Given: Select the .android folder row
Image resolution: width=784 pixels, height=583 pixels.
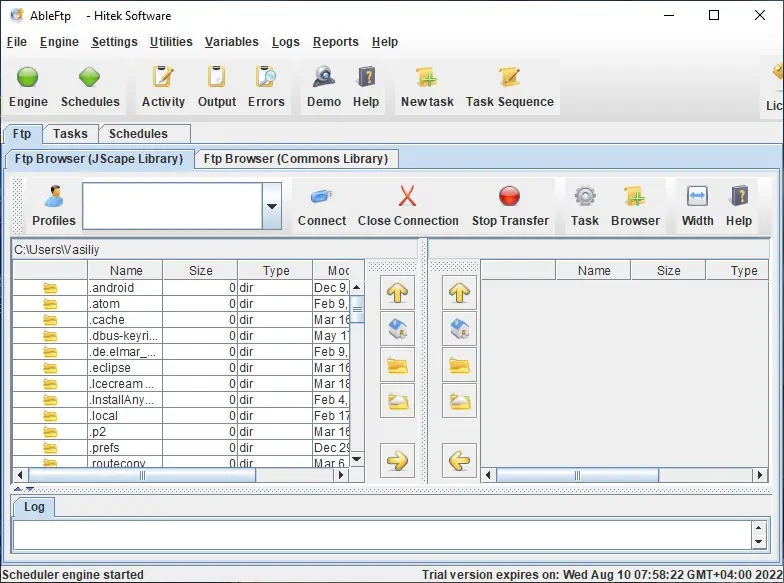Looking at the screenshot, I should pyautogui.click(x=181, y=288).
